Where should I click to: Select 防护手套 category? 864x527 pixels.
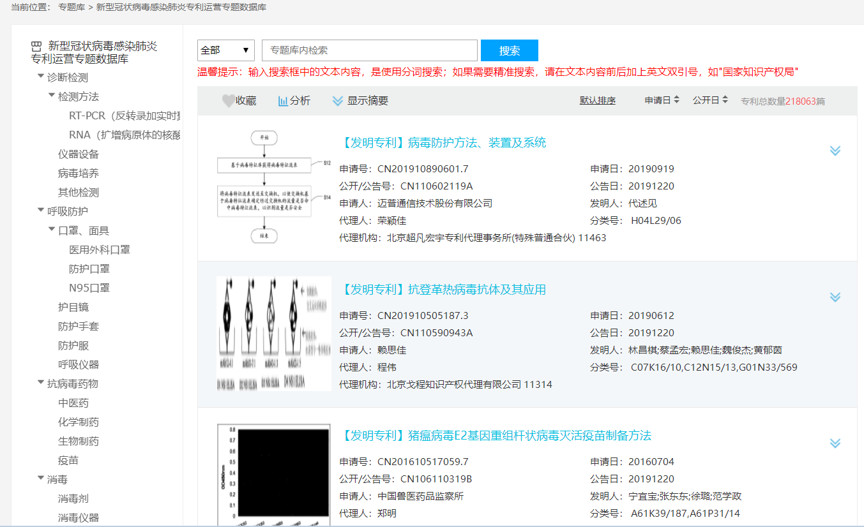point(78,326)
